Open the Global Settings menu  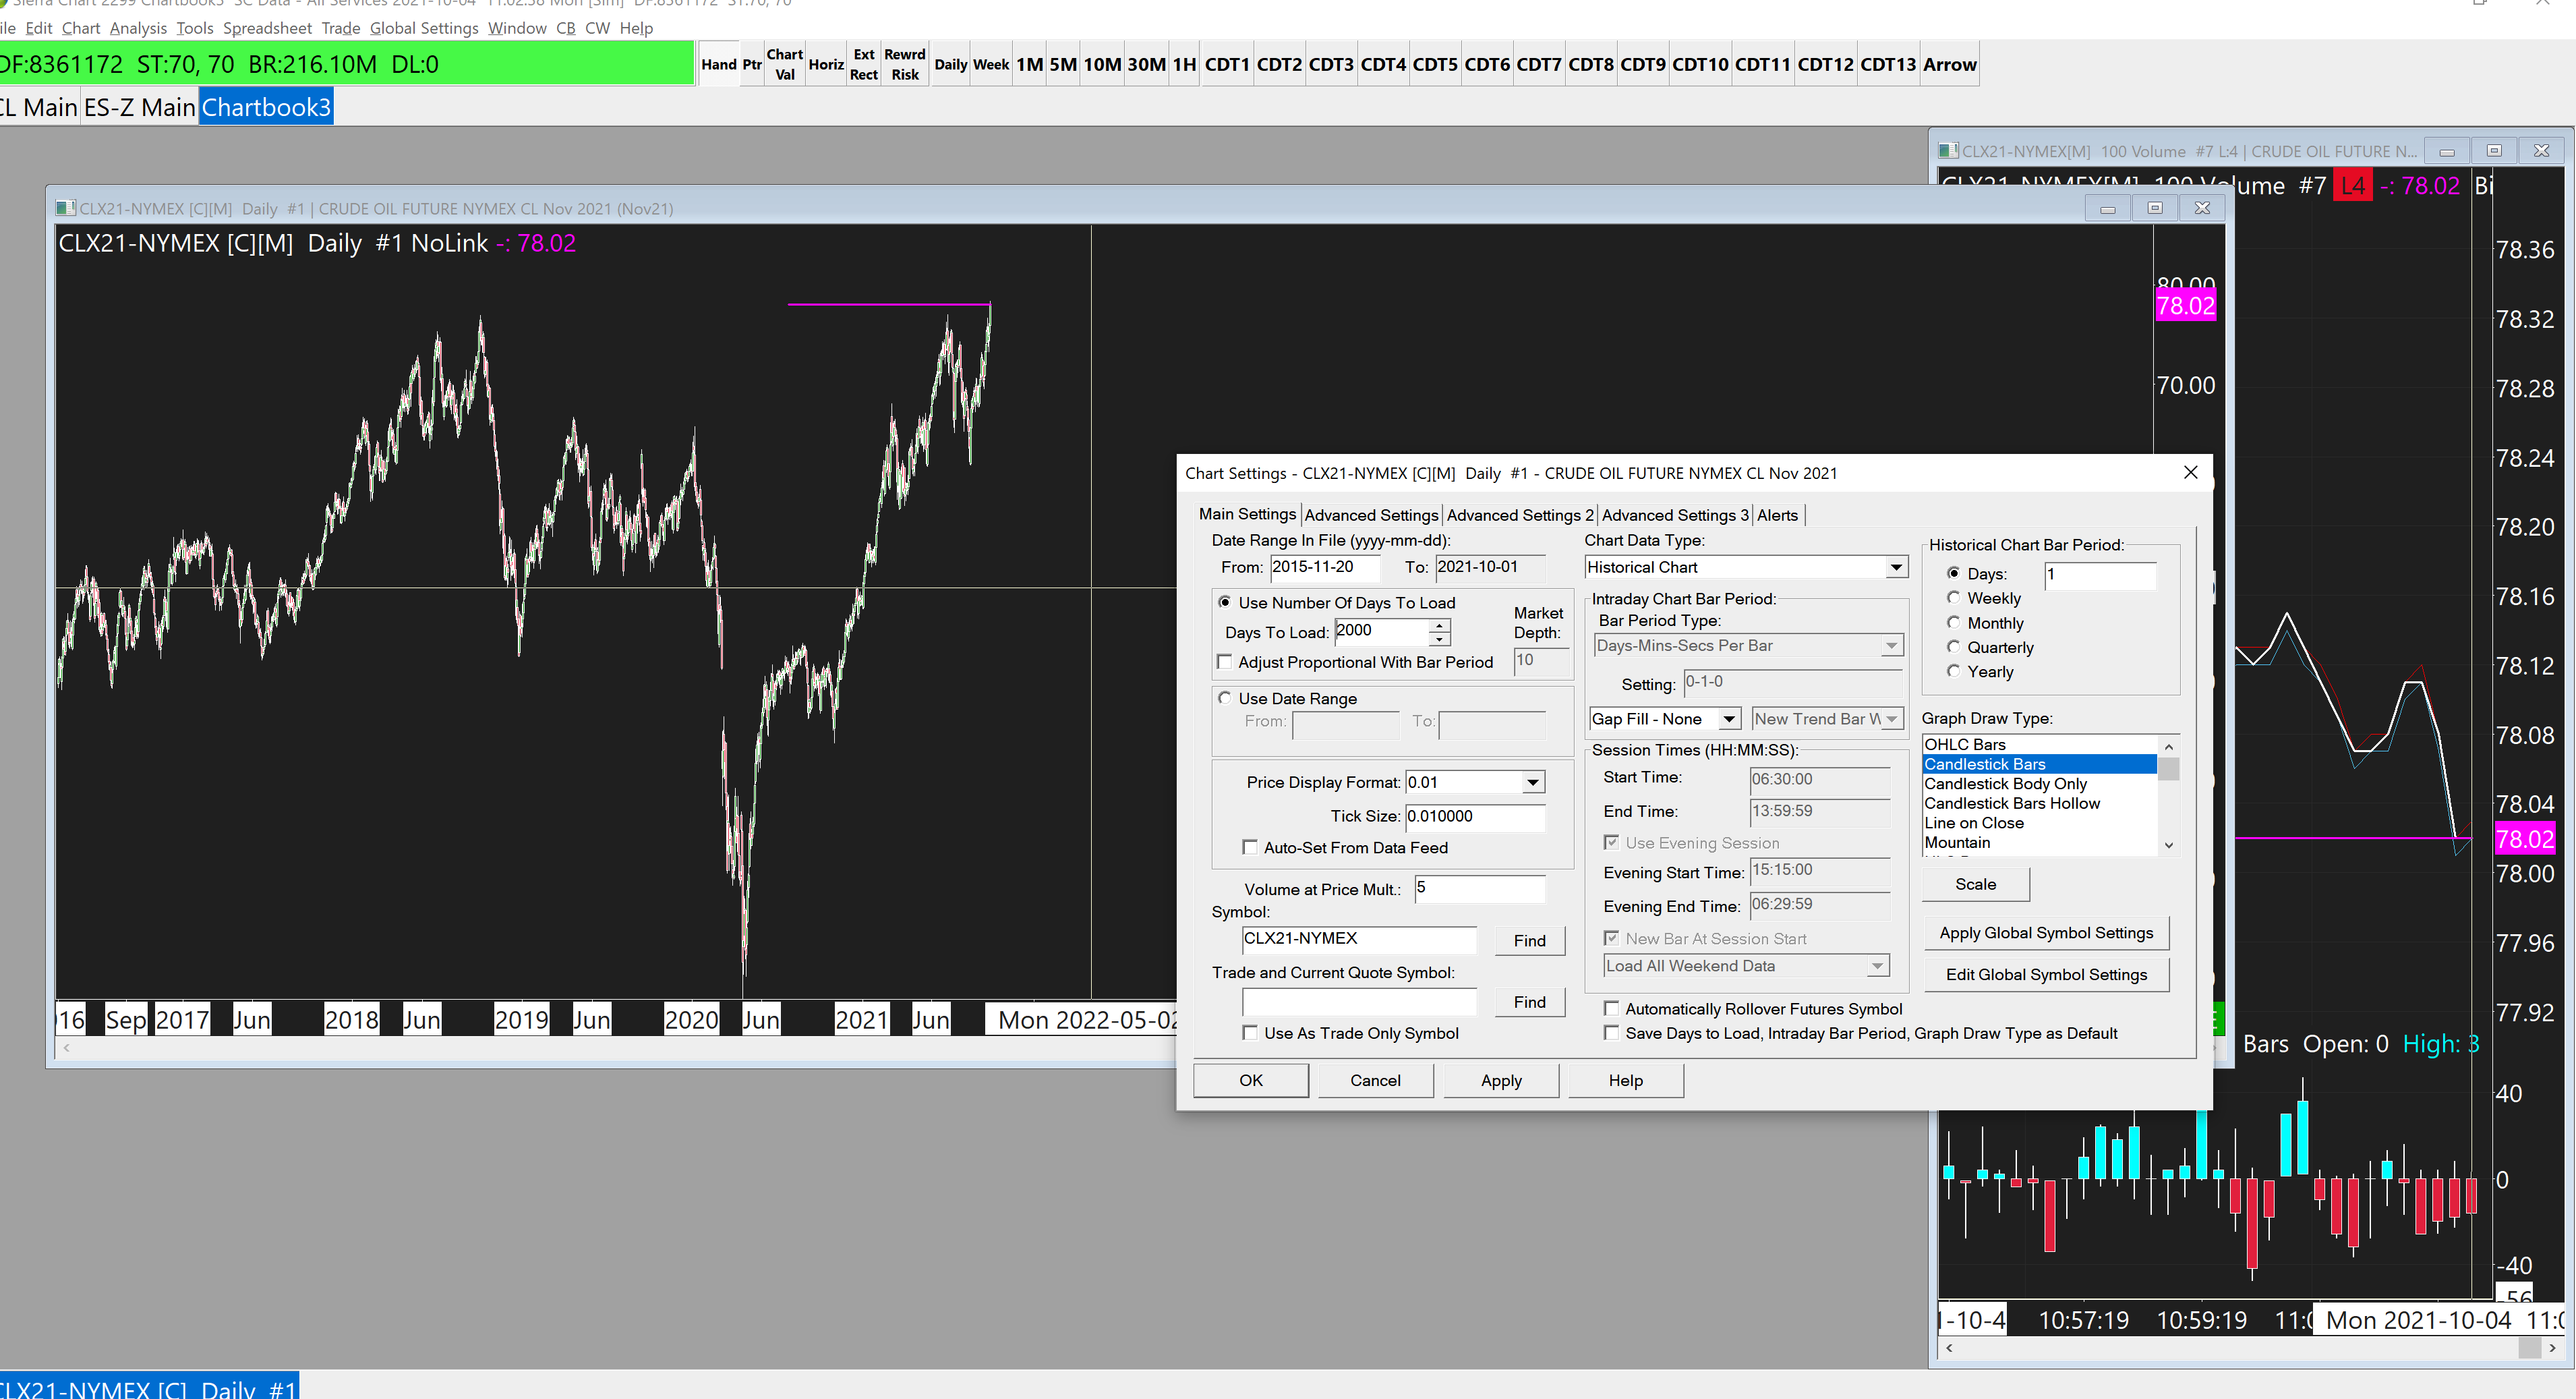click(x=424, y=28)
